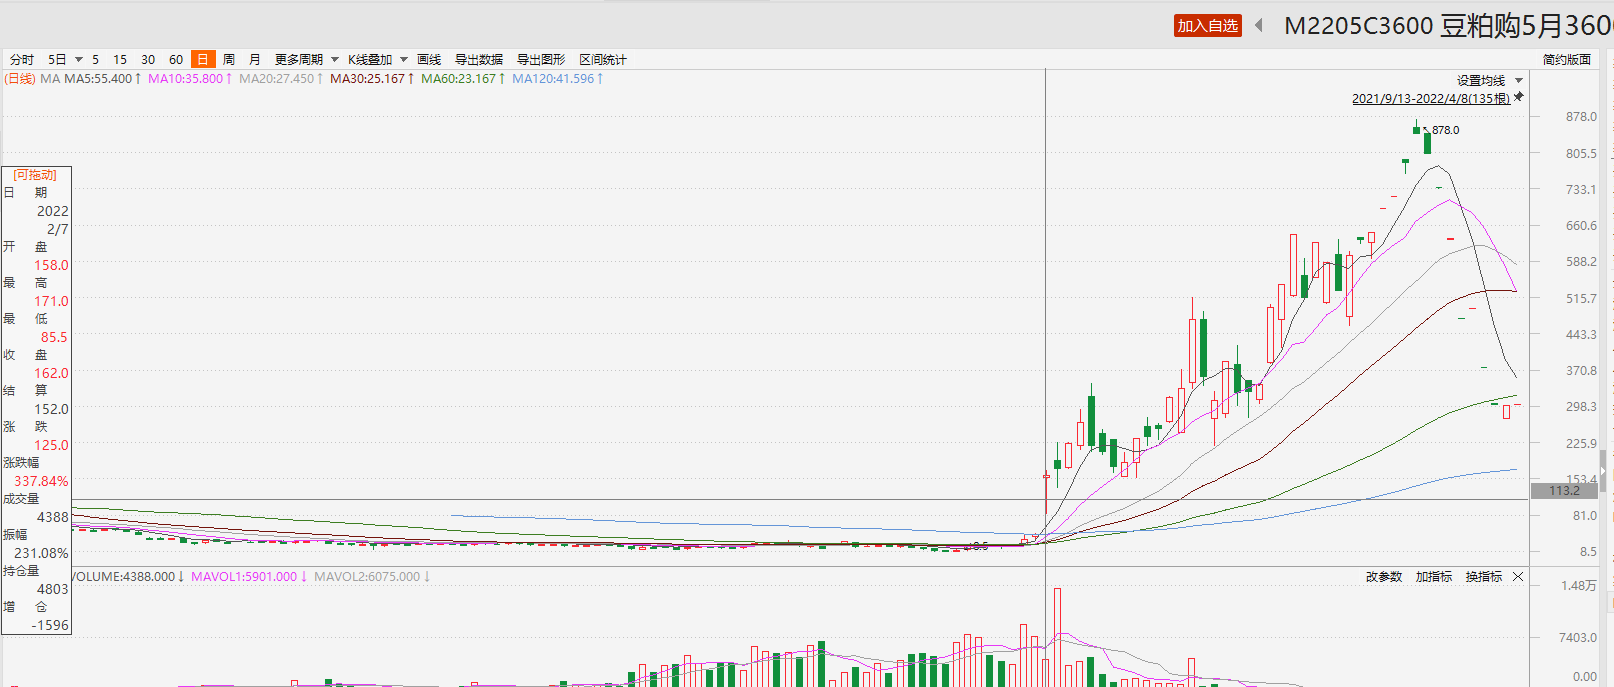Switch to the 分时 intraday tab
The height and width of the screenshot is (687, 1614).
coord(22,60)
